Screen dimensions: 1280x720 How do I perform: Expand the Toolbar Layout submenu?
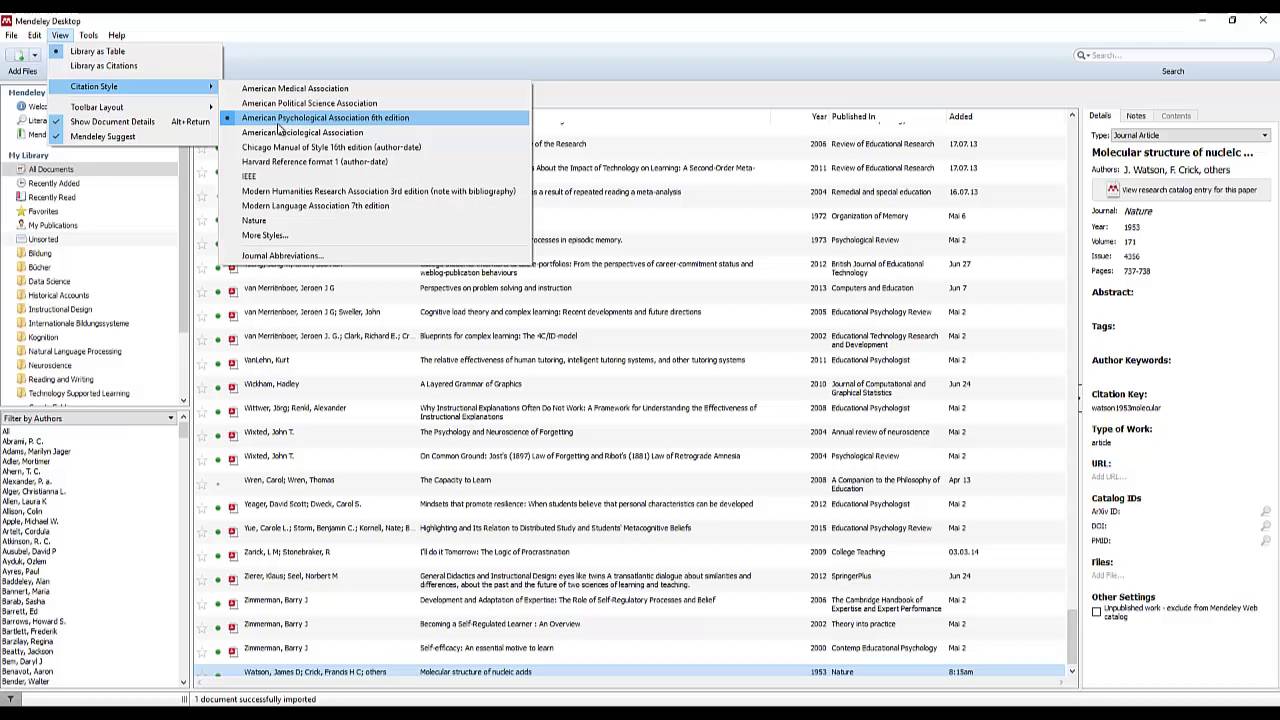coord(133,107)
